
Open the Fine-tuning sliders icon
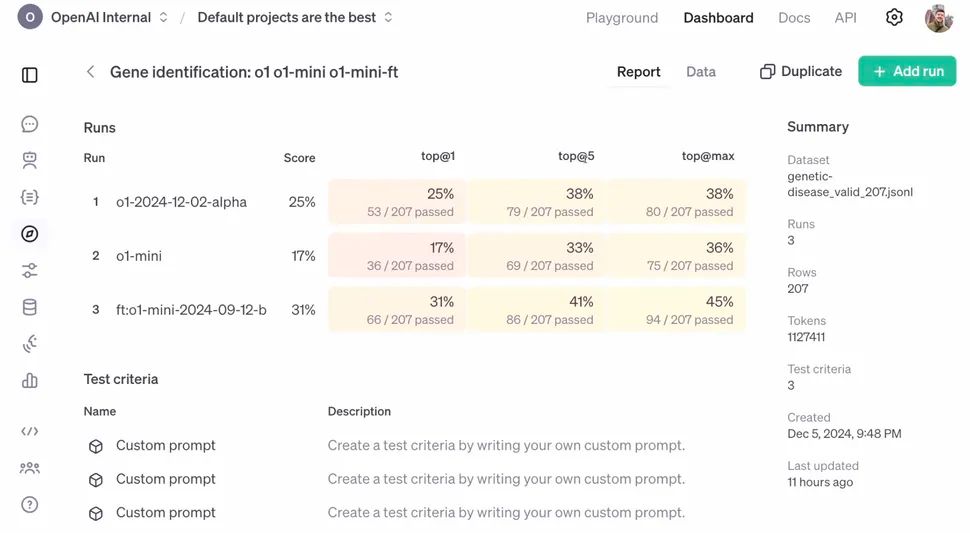(x=30, y=270)
